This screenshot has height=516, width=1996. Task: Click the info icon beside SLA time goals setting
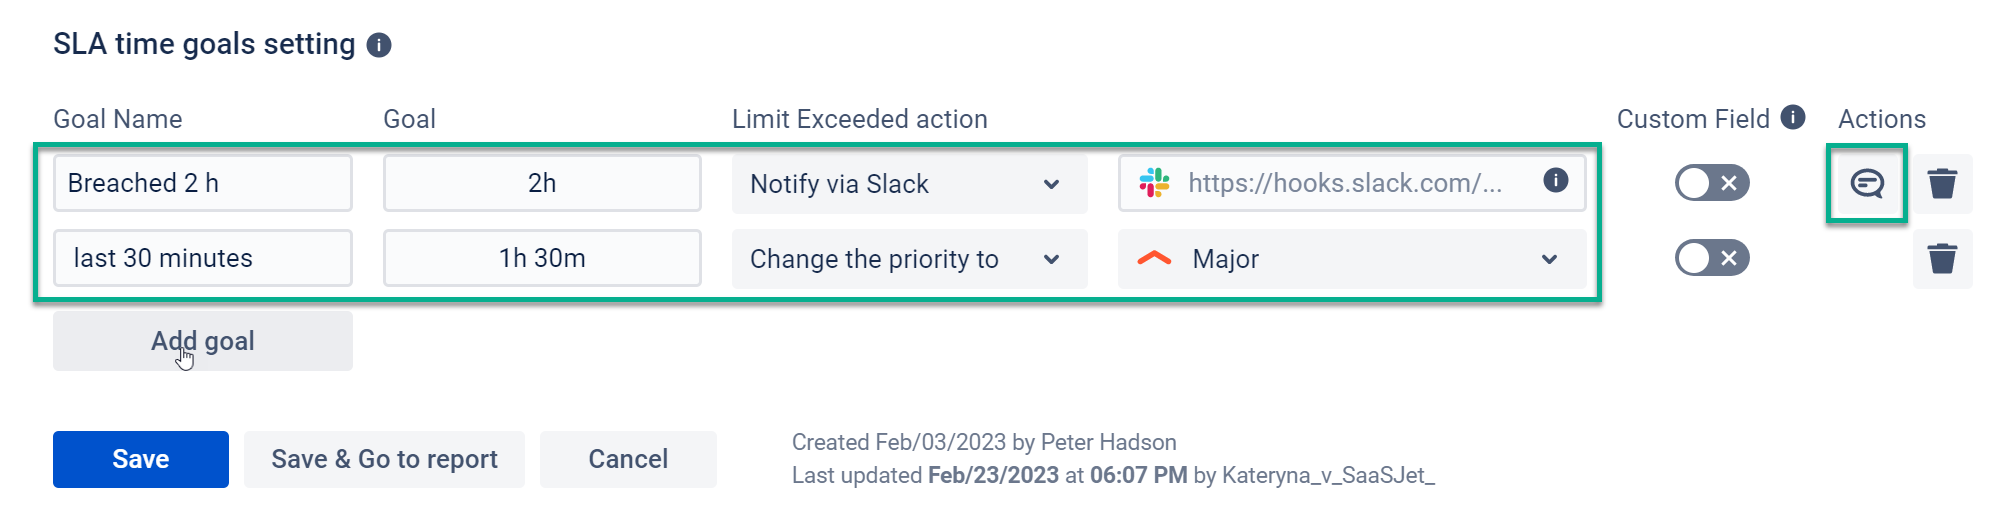pos(379,45)
